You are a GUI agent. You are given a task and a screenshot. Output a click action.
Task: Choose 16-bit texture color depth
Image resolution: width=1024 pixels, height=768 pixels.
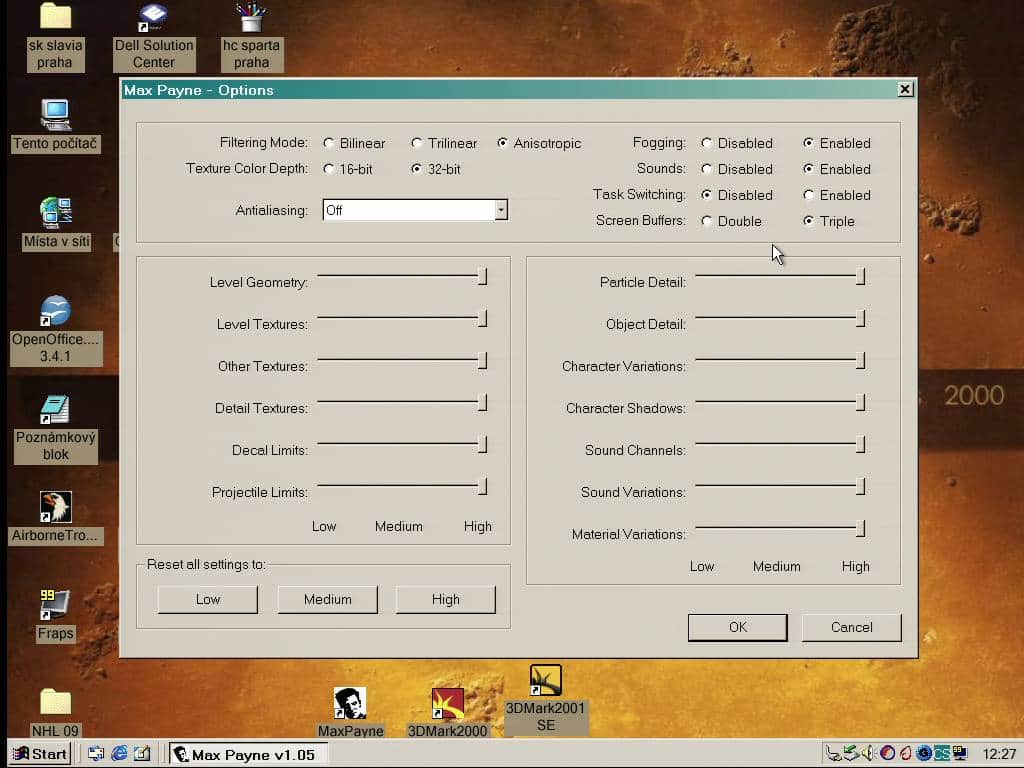(x=328, y=169)
